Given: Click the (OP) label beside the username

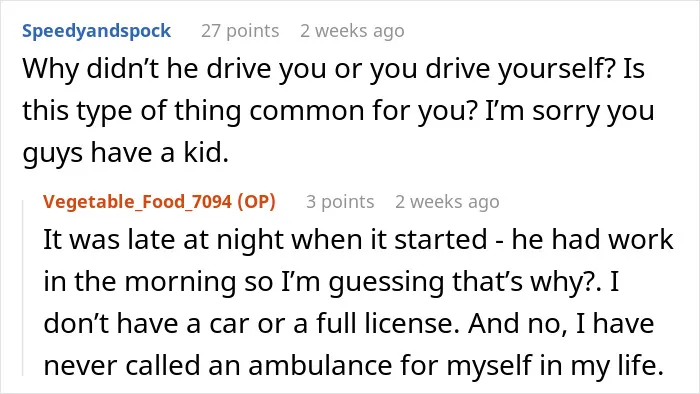Looking at the screenshot, I should tap(256, 202).
